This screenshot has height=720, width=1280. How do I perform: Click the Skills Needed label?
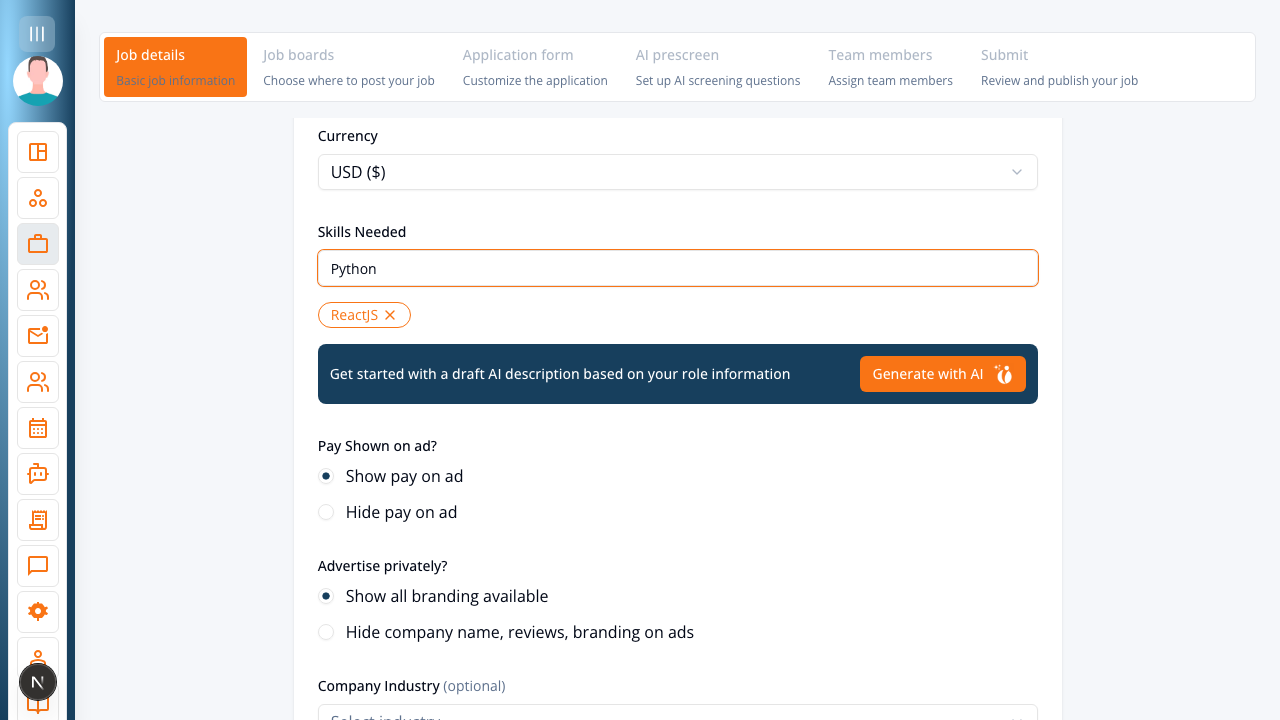pos(362,232)
